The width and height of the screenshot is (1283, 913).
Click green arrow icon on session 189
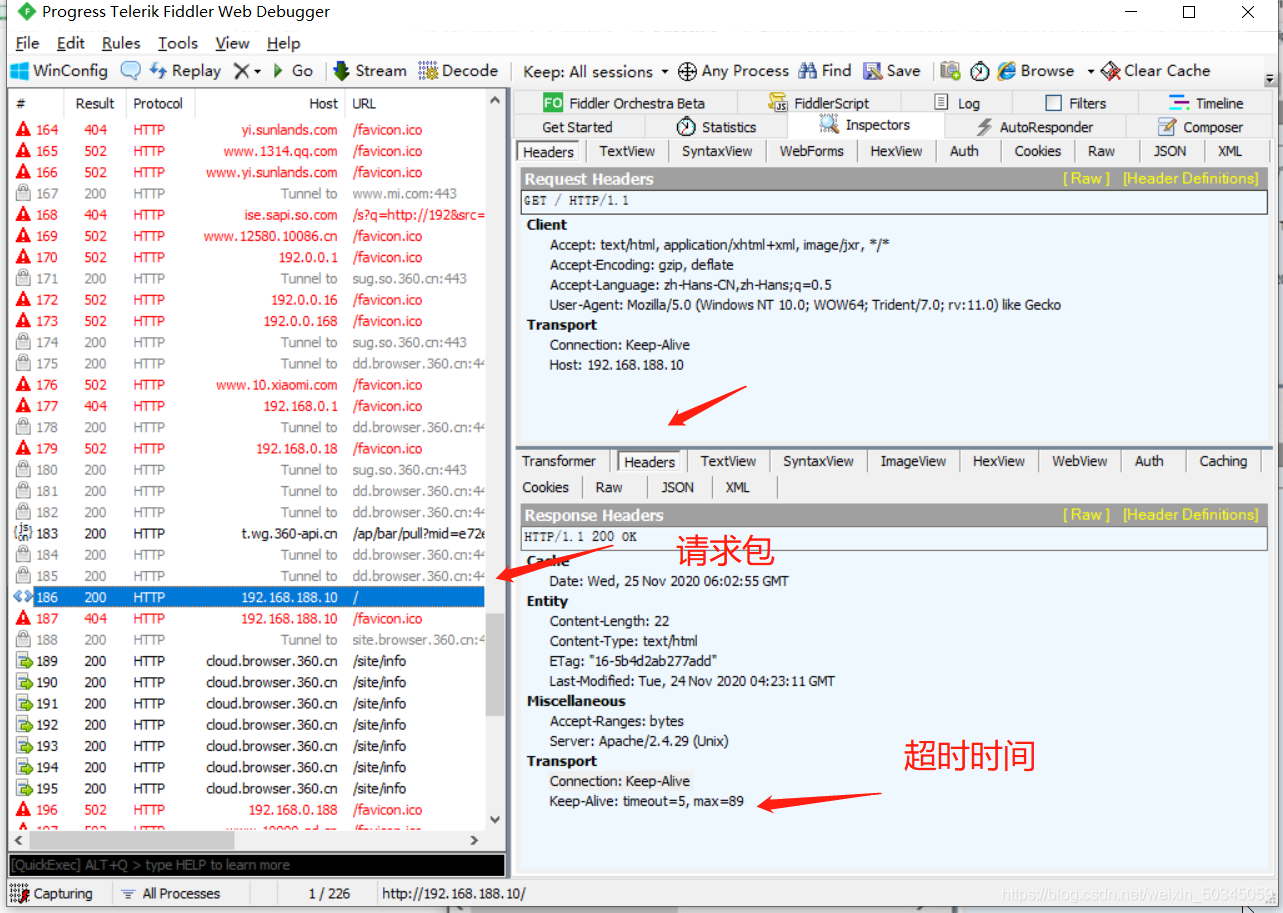[x=23, y=661]
